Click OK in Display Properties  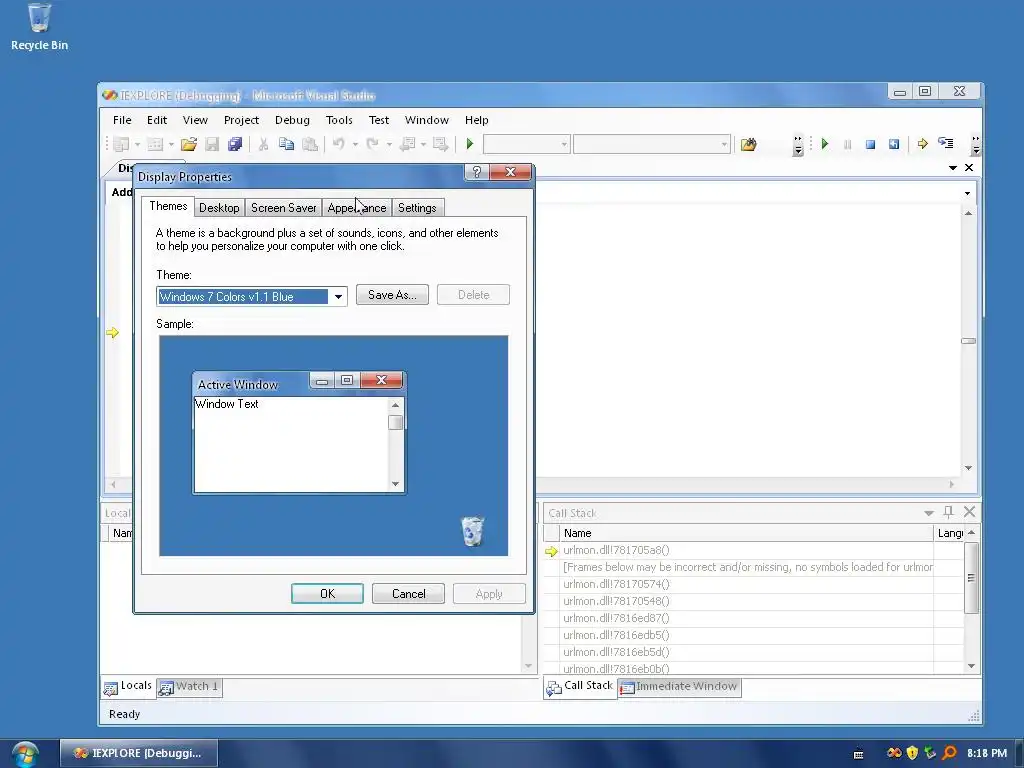[x=327, y=594]
